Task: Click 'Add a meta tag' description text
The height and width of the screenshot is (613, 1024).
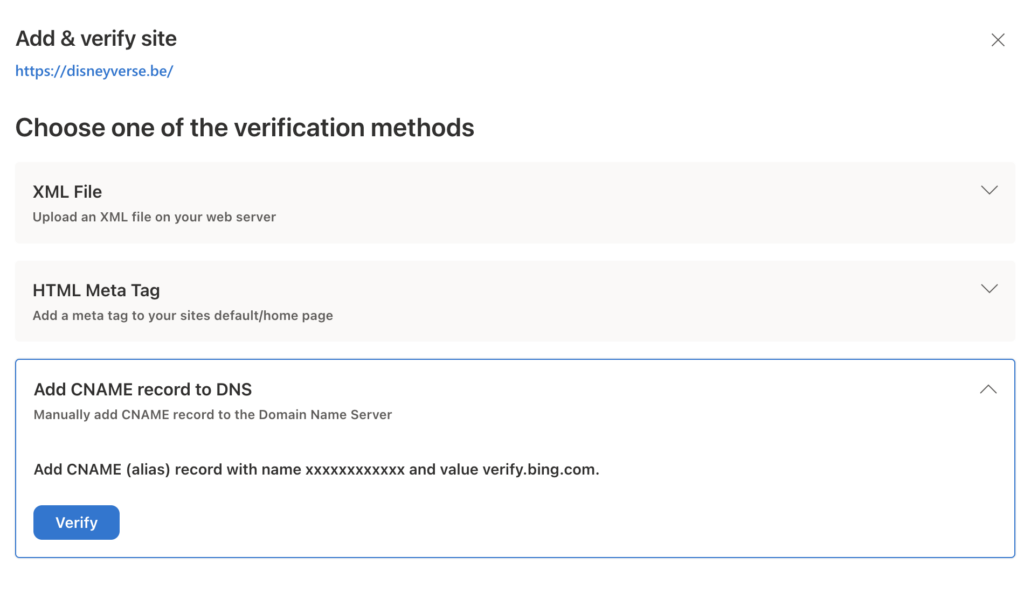Action: click(x=182, y=316)
